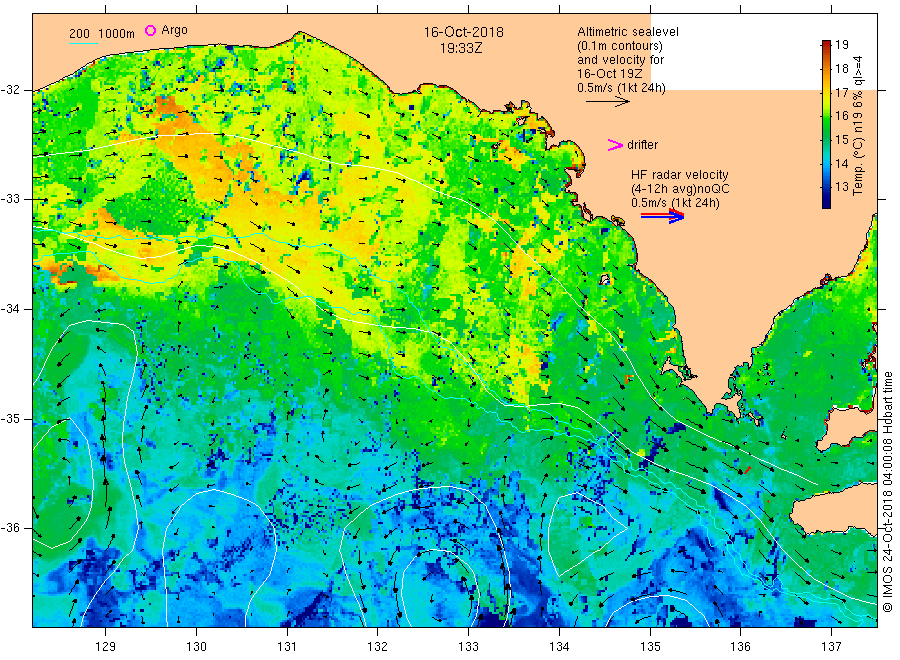This screenshot has width=900, height=660.
Task: Click colorbar value 15
Action: pos(841,139)
